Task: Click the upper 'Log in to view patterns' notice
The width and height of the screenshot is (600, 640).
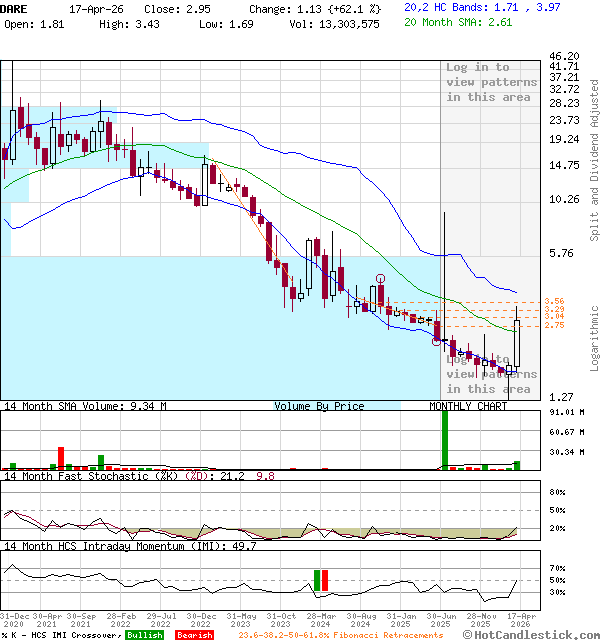Action: pos(491,82)
